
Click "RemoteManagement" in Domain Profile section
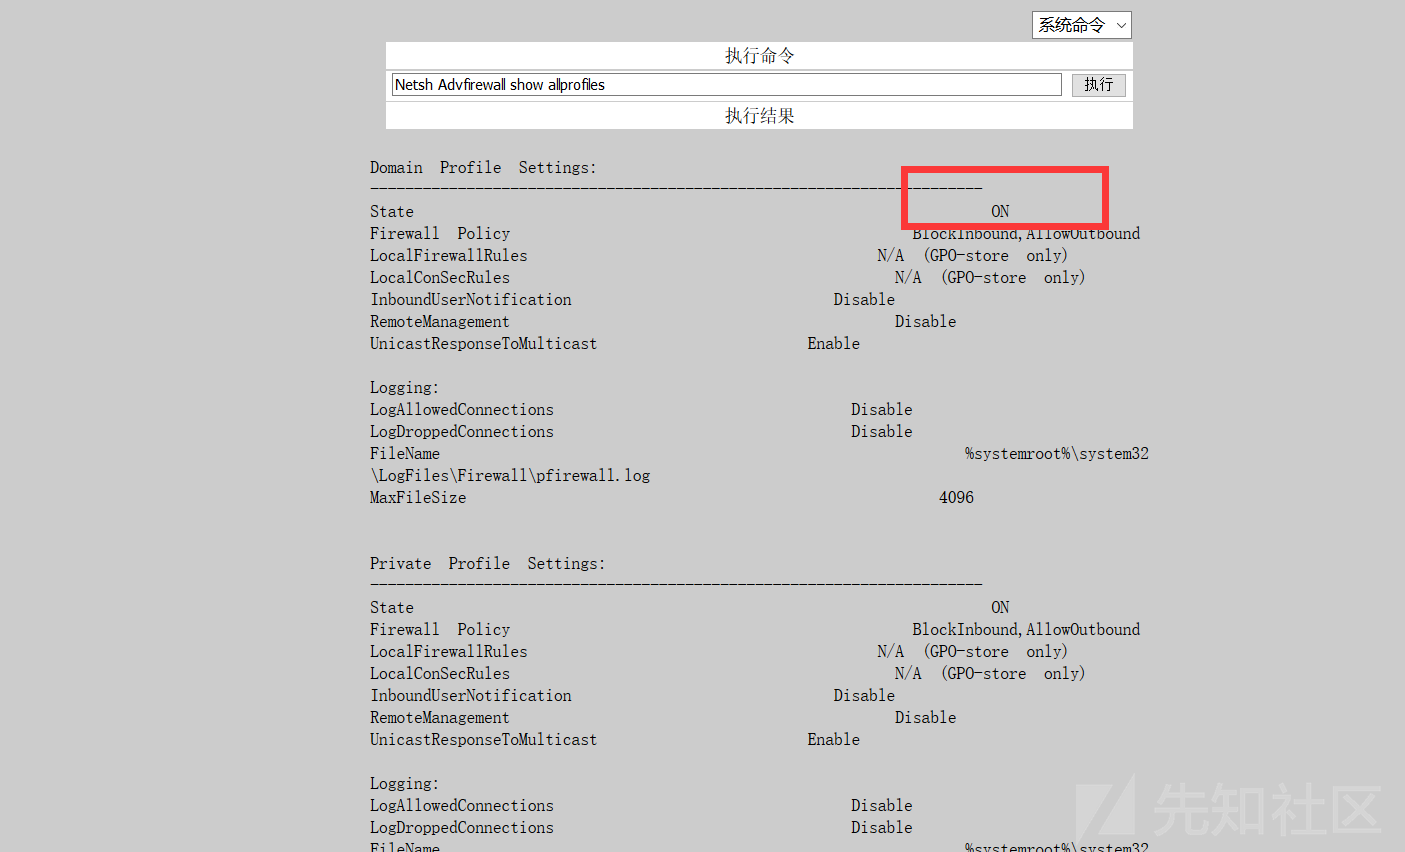coord(439,322)
